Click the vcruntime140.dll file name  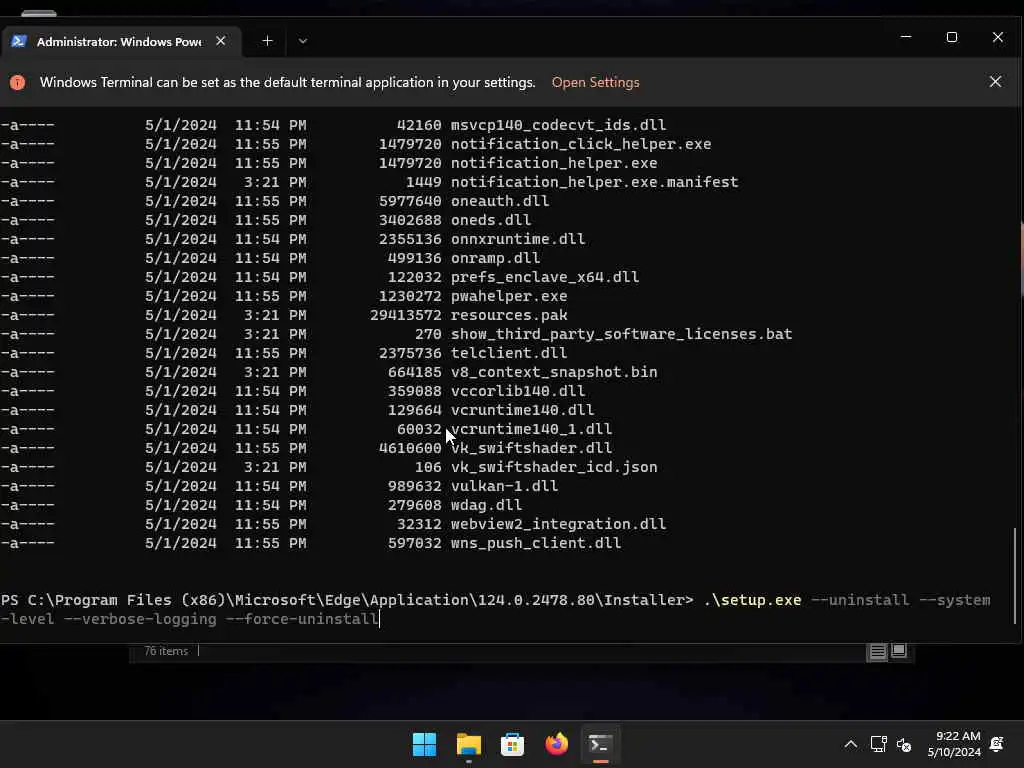pyautogui.click(x=522, y=409)
